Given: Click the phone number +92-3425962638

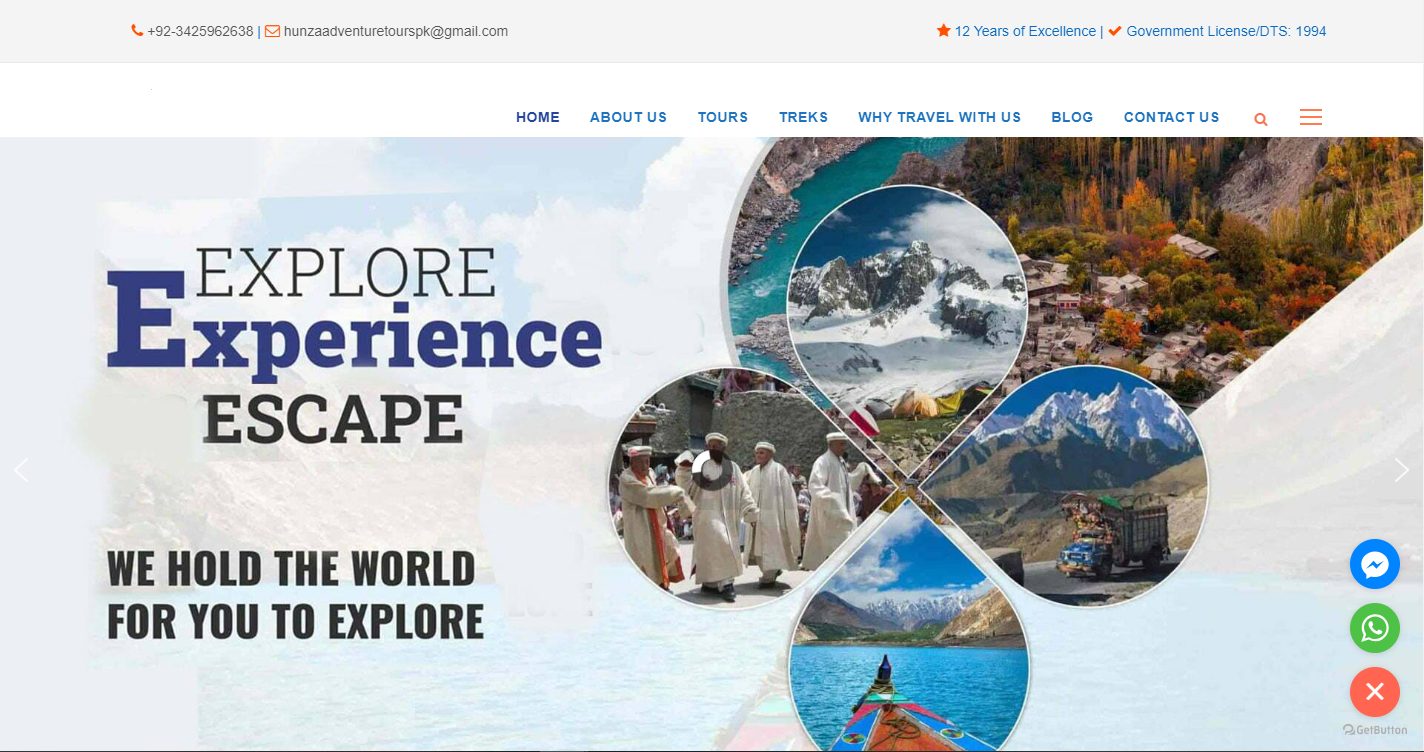Looking at the screenshot, I should pos(200,31).
